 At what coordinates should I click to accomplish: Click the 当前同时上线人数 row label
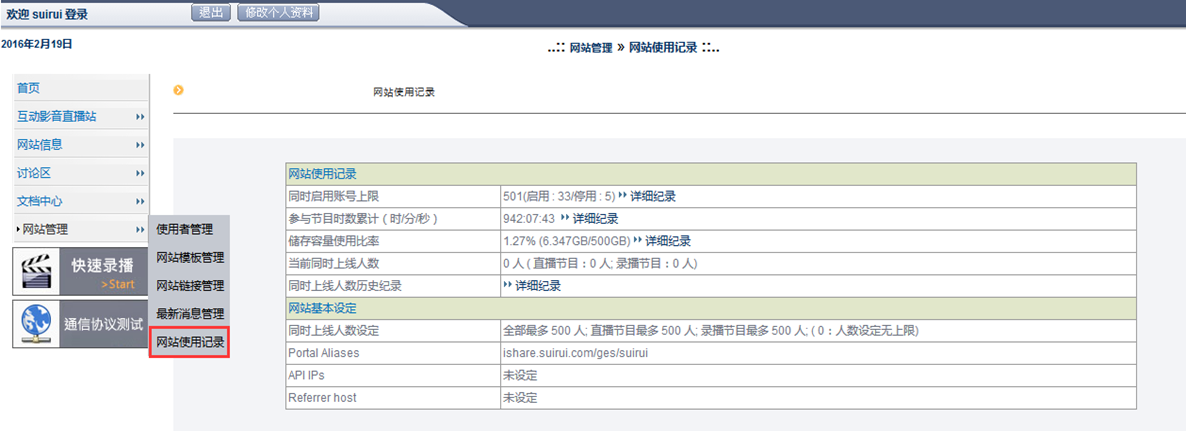(x=334, y=264)
